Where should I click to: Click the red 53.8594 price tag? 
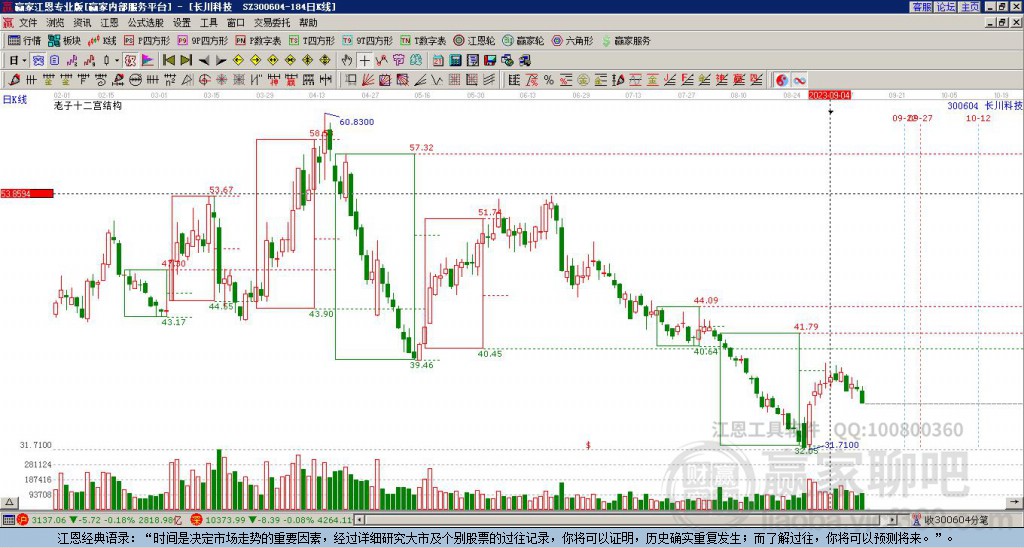(x=27, y=194)
